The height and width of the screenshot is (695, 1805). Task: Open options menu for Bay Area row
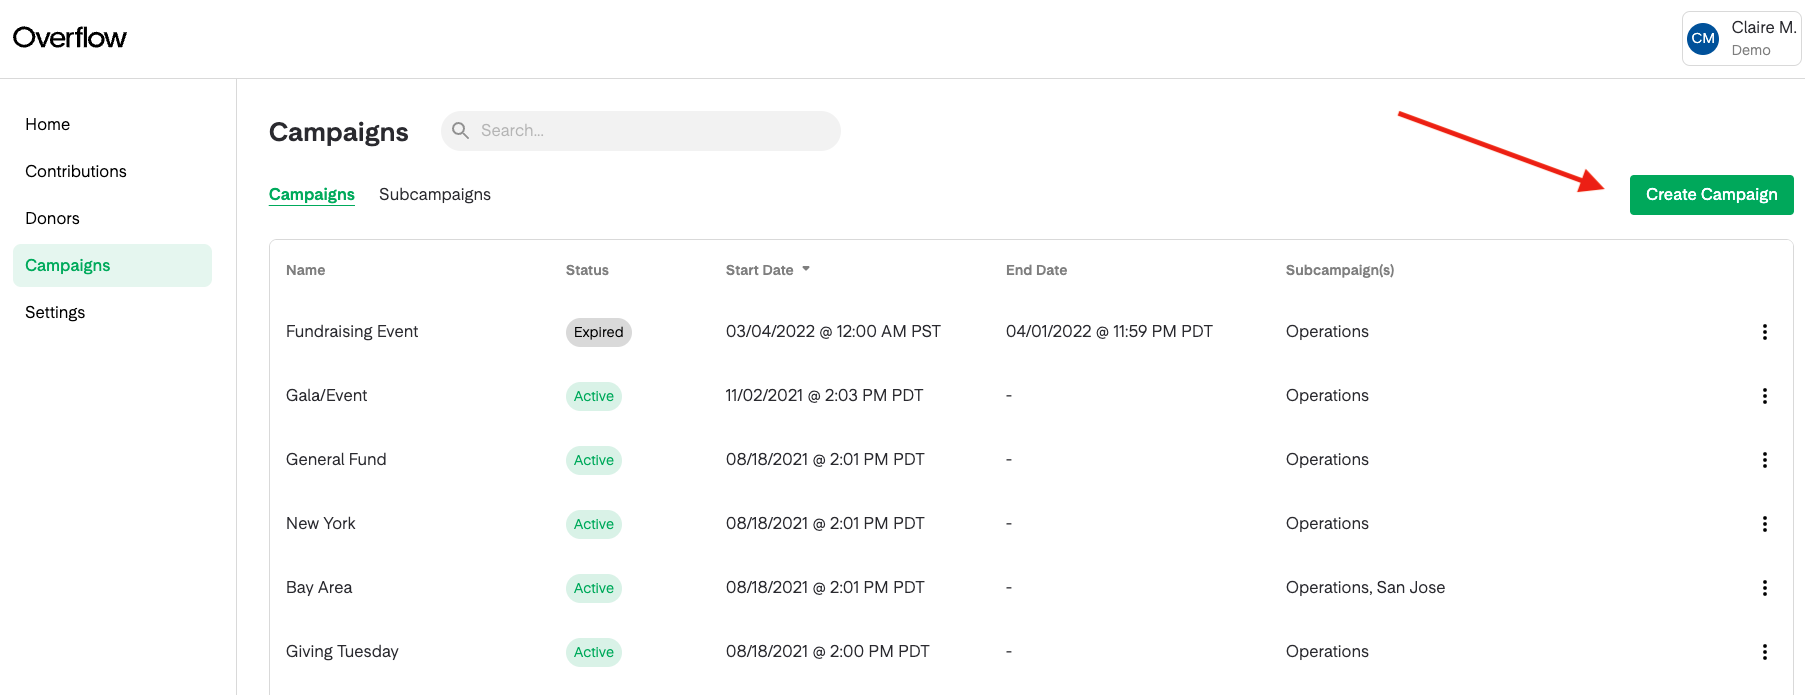click(1764, 588)
